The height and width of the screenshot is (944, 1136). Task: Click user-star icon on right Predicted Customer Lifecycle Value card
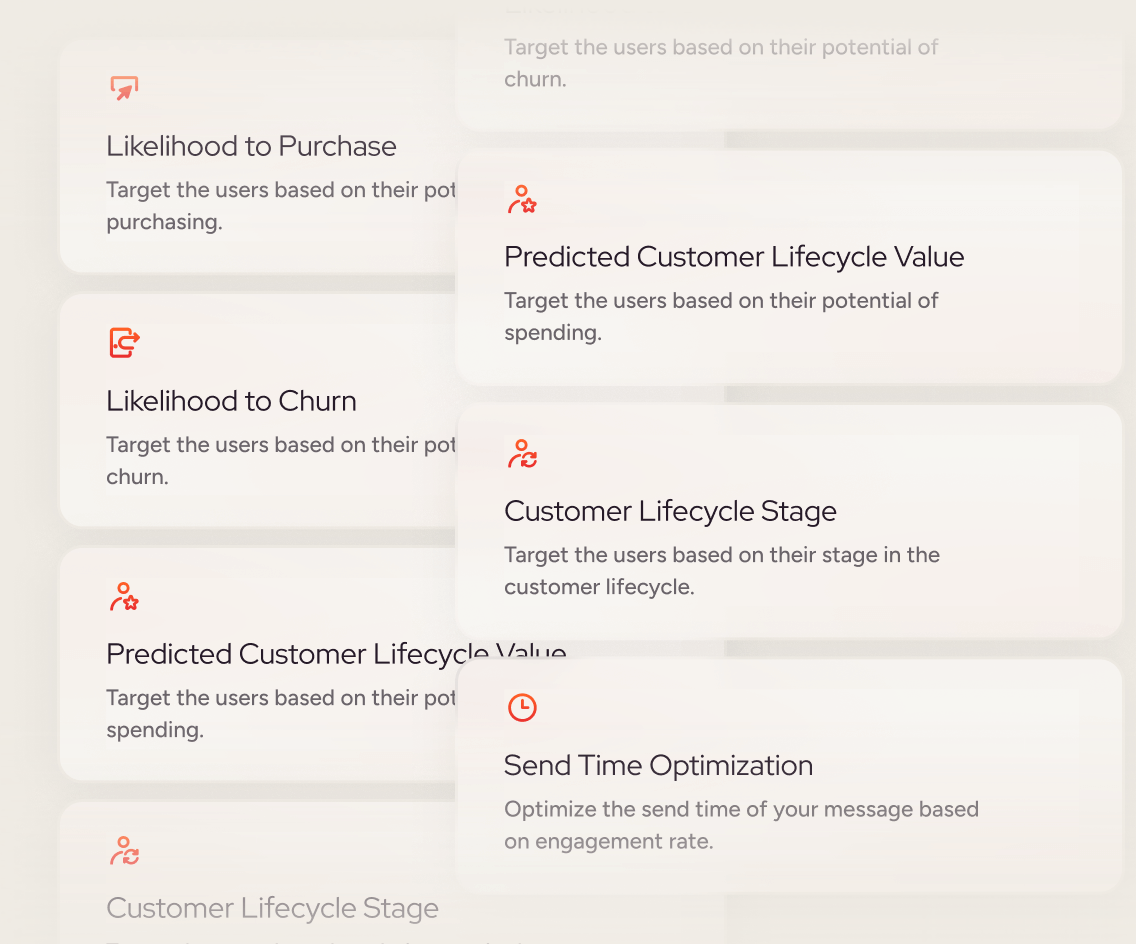point(522,200)
